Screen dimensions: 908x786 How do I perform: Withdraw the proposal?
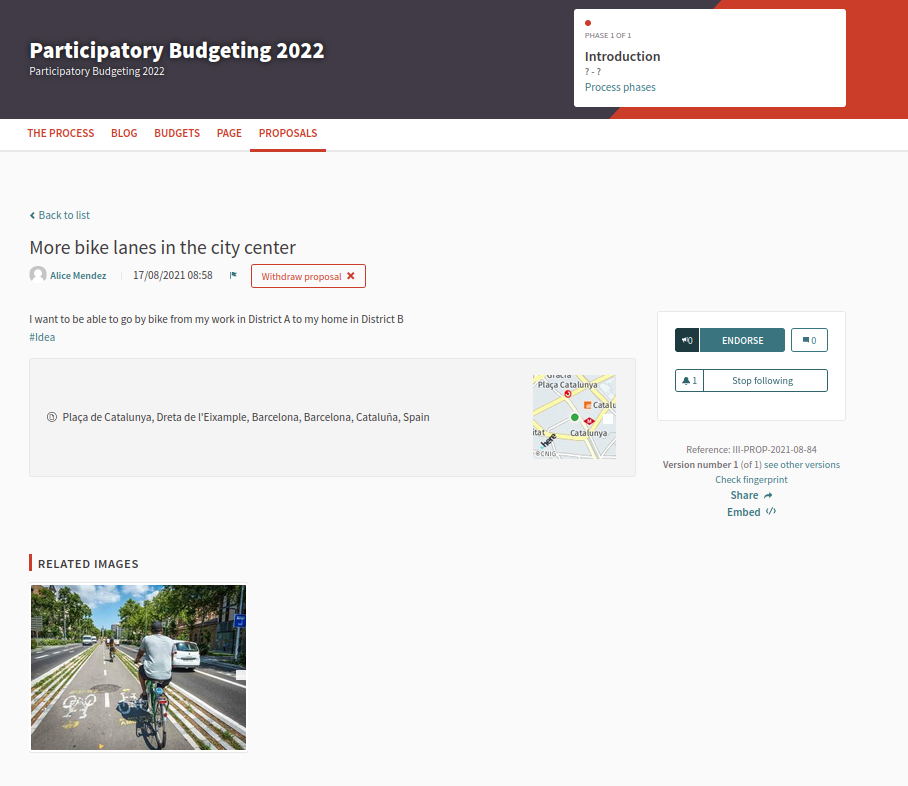pyautogui.click(x=308, y=276)
